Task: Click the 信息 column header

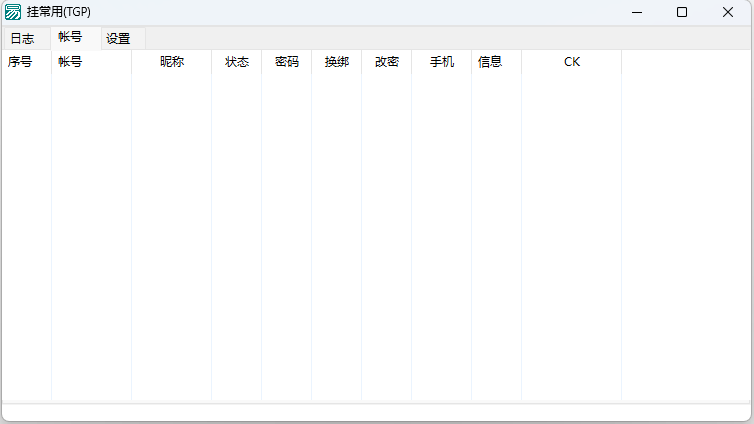Action: click(x=490, y=62)
